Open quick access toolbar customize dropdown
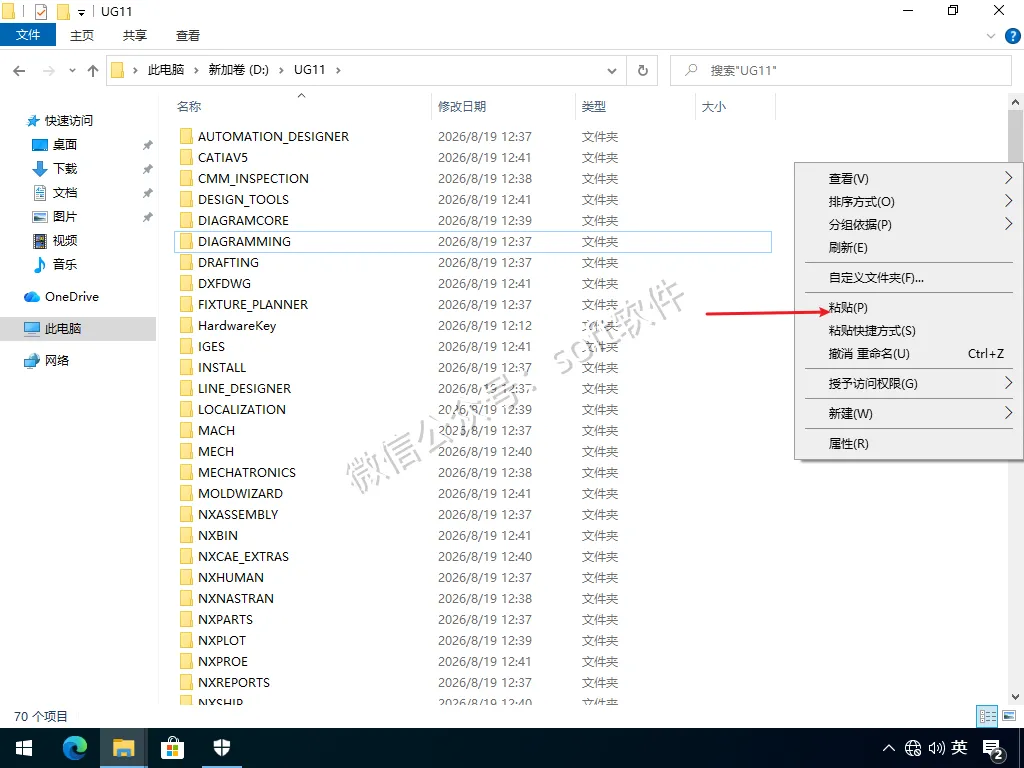The width and height of the screenshot is (1024, 768). (x=81, y=12)
